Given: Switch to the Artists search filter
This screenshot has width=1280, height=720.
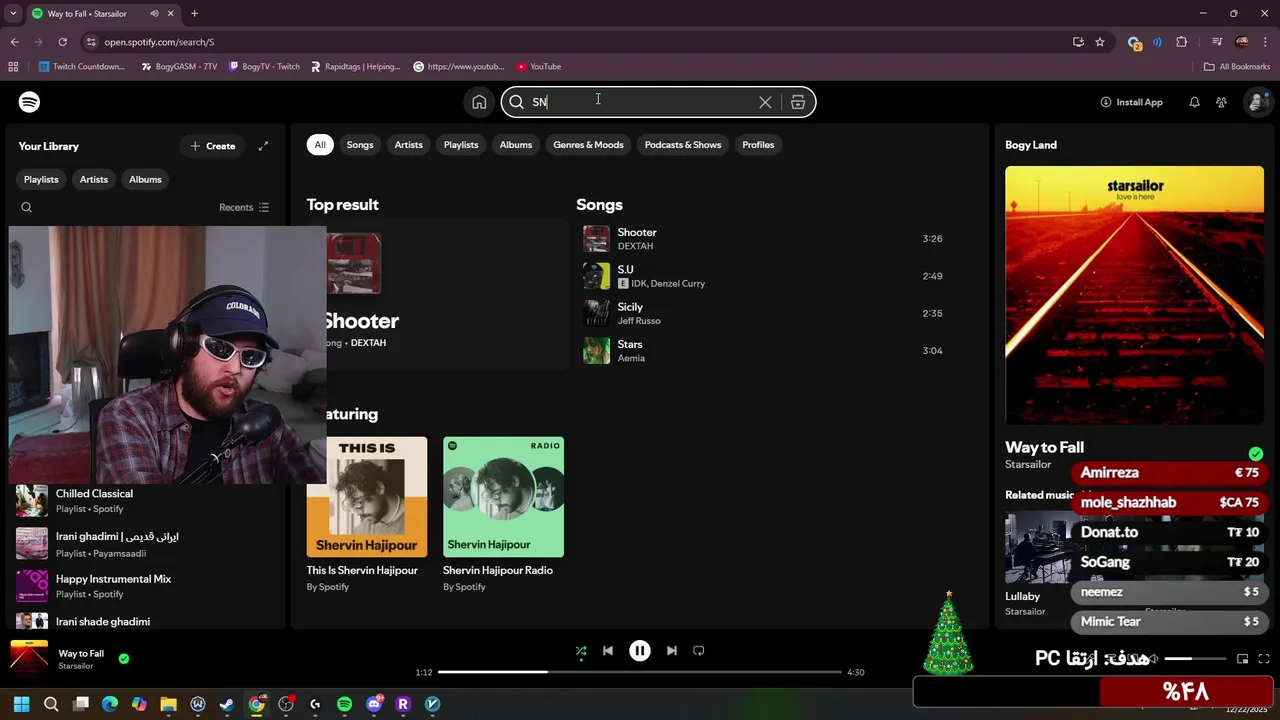Looking at the screenshot, I should [408, 145].
